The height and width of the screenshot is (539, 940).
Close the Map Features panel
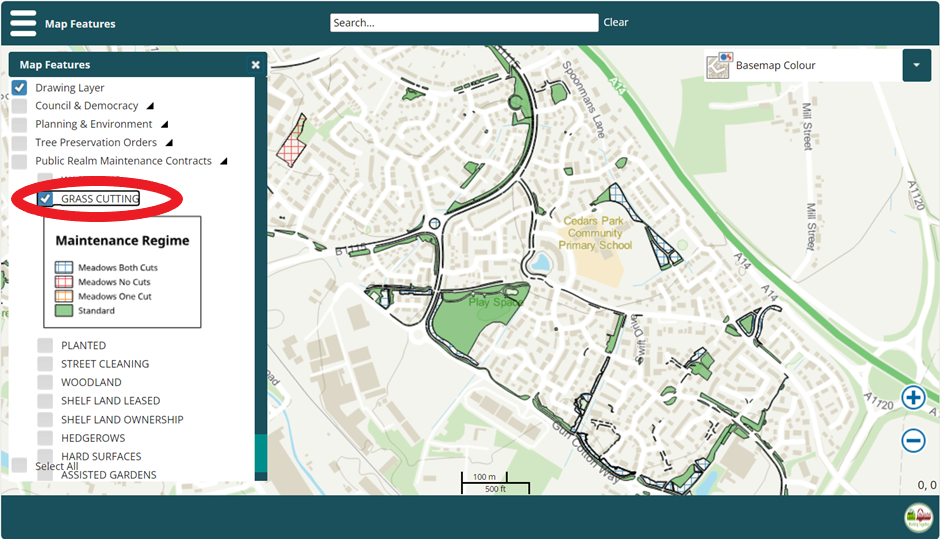(x=255, y=65)
